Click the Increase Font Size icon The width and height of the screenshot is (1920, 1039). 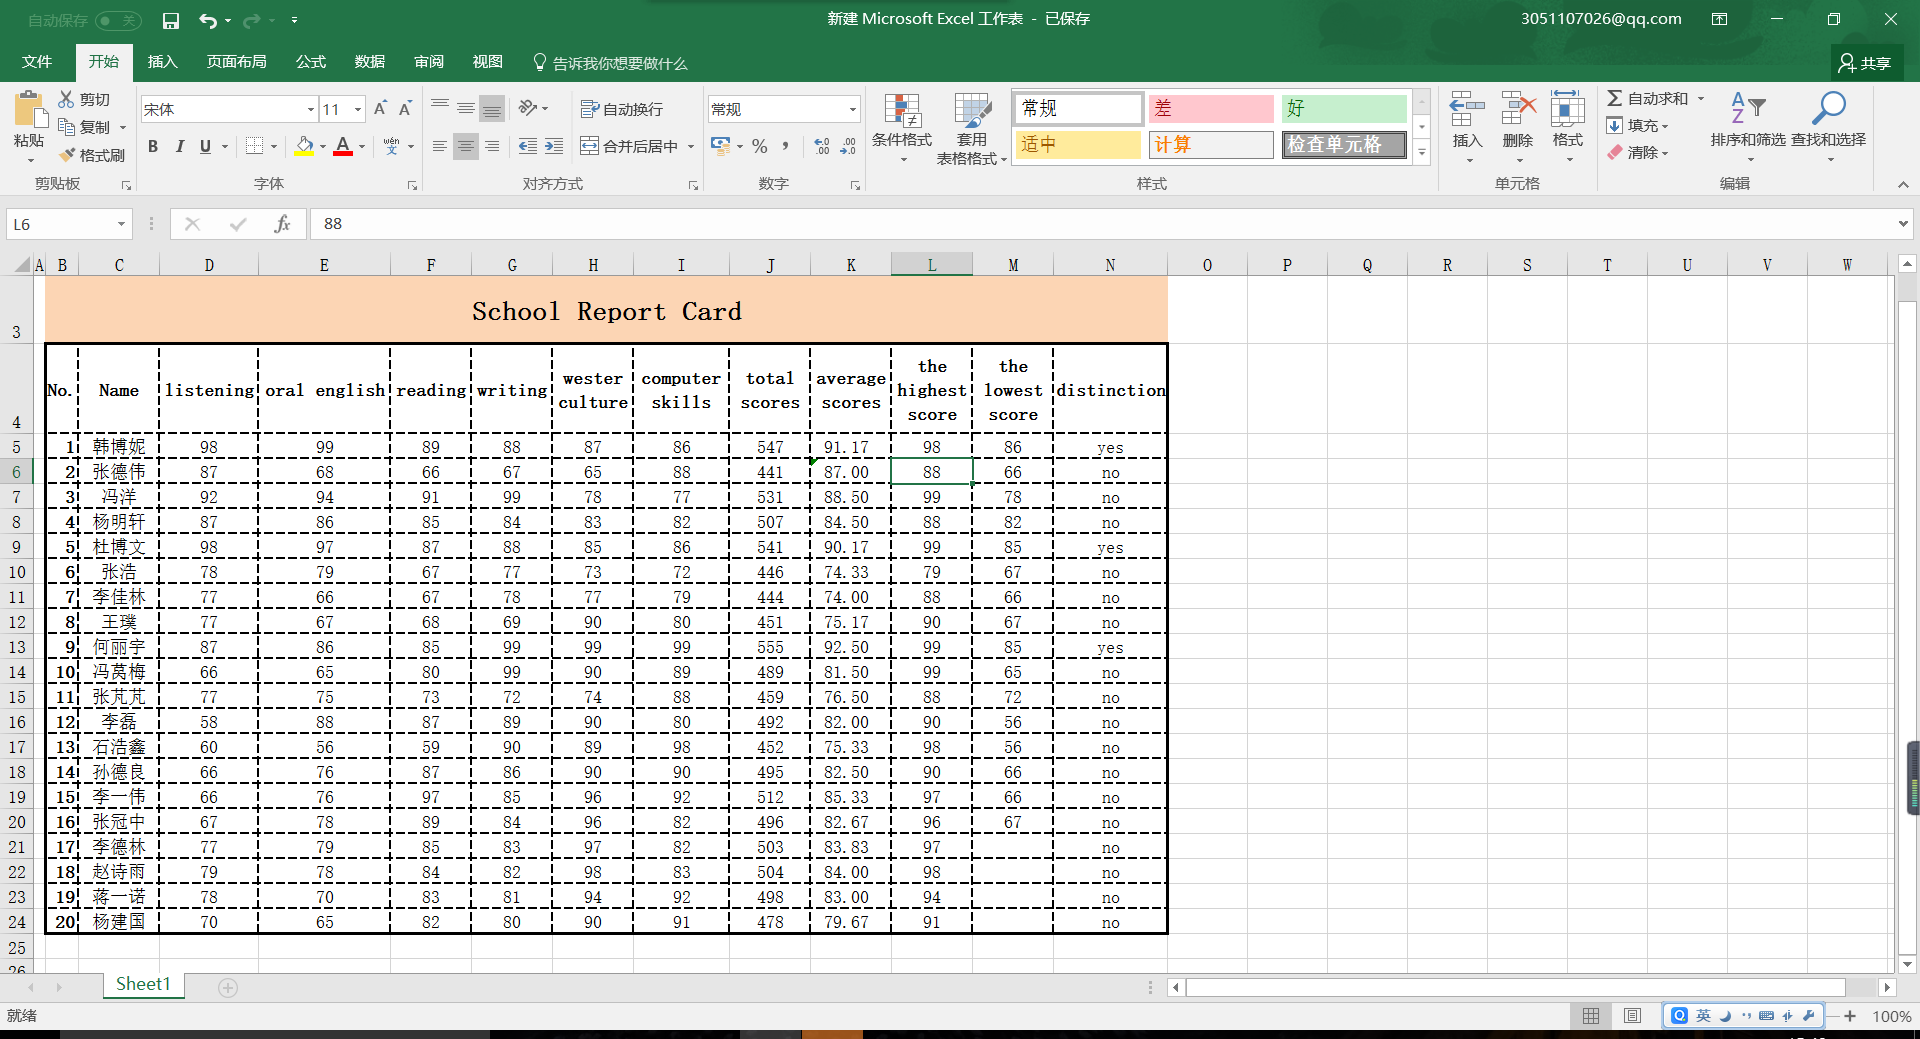click(x=380, y=109)
